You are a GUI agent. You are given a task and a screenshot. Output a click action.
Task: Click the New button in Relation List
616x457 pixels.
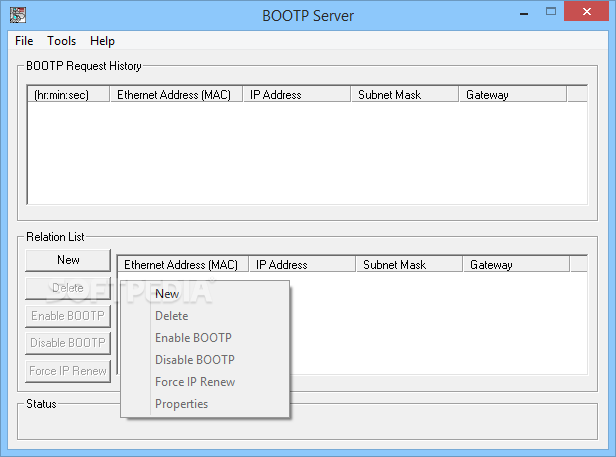[x=68, y=260]
